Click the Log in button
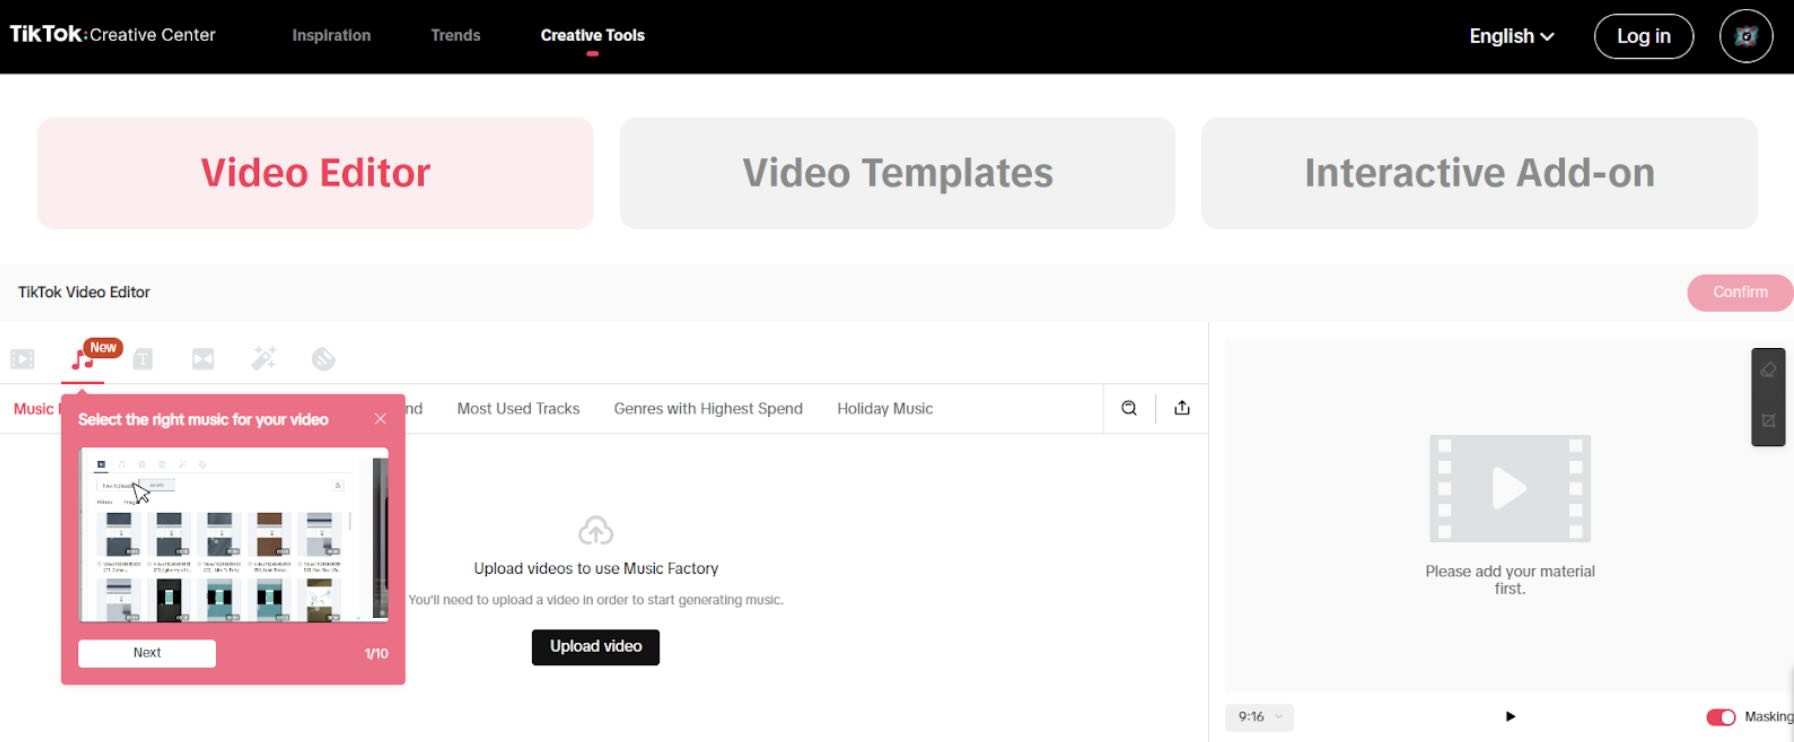The width and height of the screenshot is (1794, 742). pyautogui.click(x=1643, y=36)
